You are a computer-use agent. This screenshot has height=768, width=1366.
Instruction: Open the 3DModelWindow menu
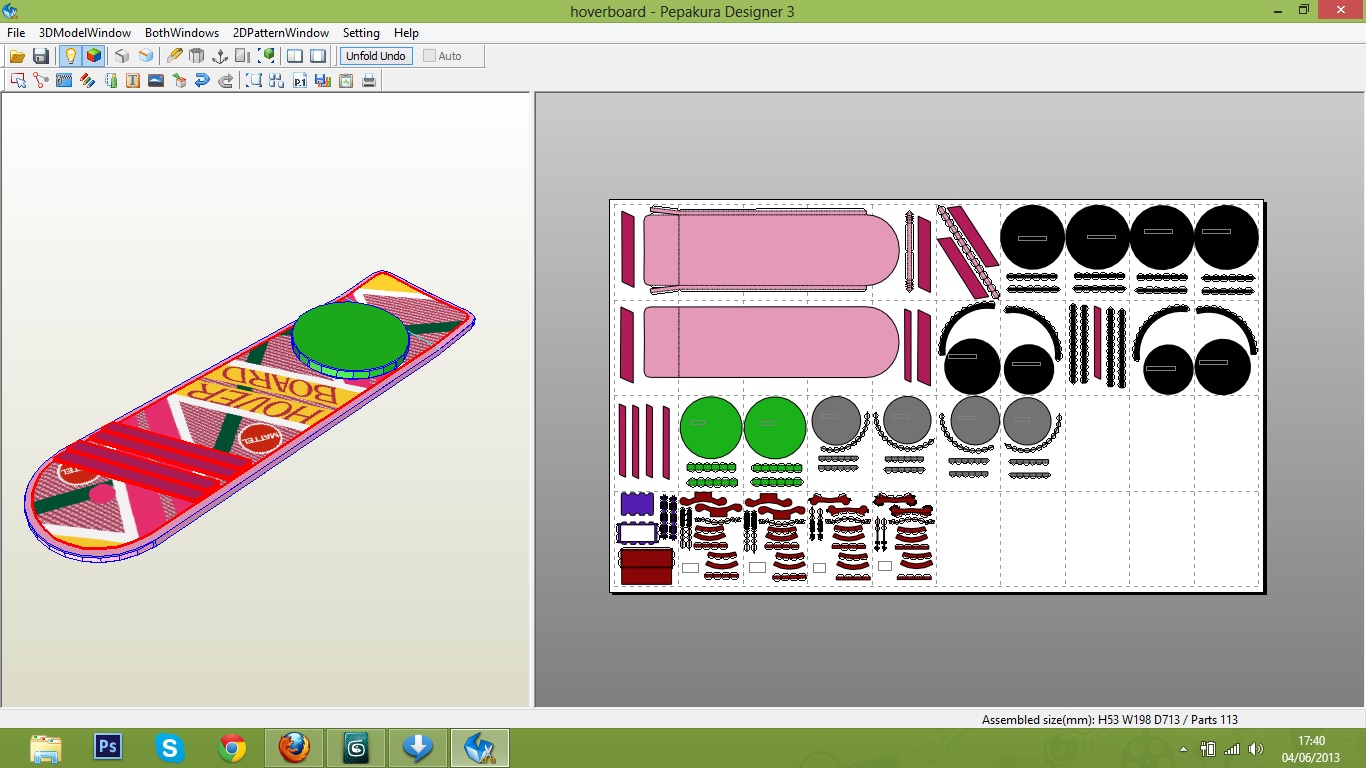click(85, 33)
